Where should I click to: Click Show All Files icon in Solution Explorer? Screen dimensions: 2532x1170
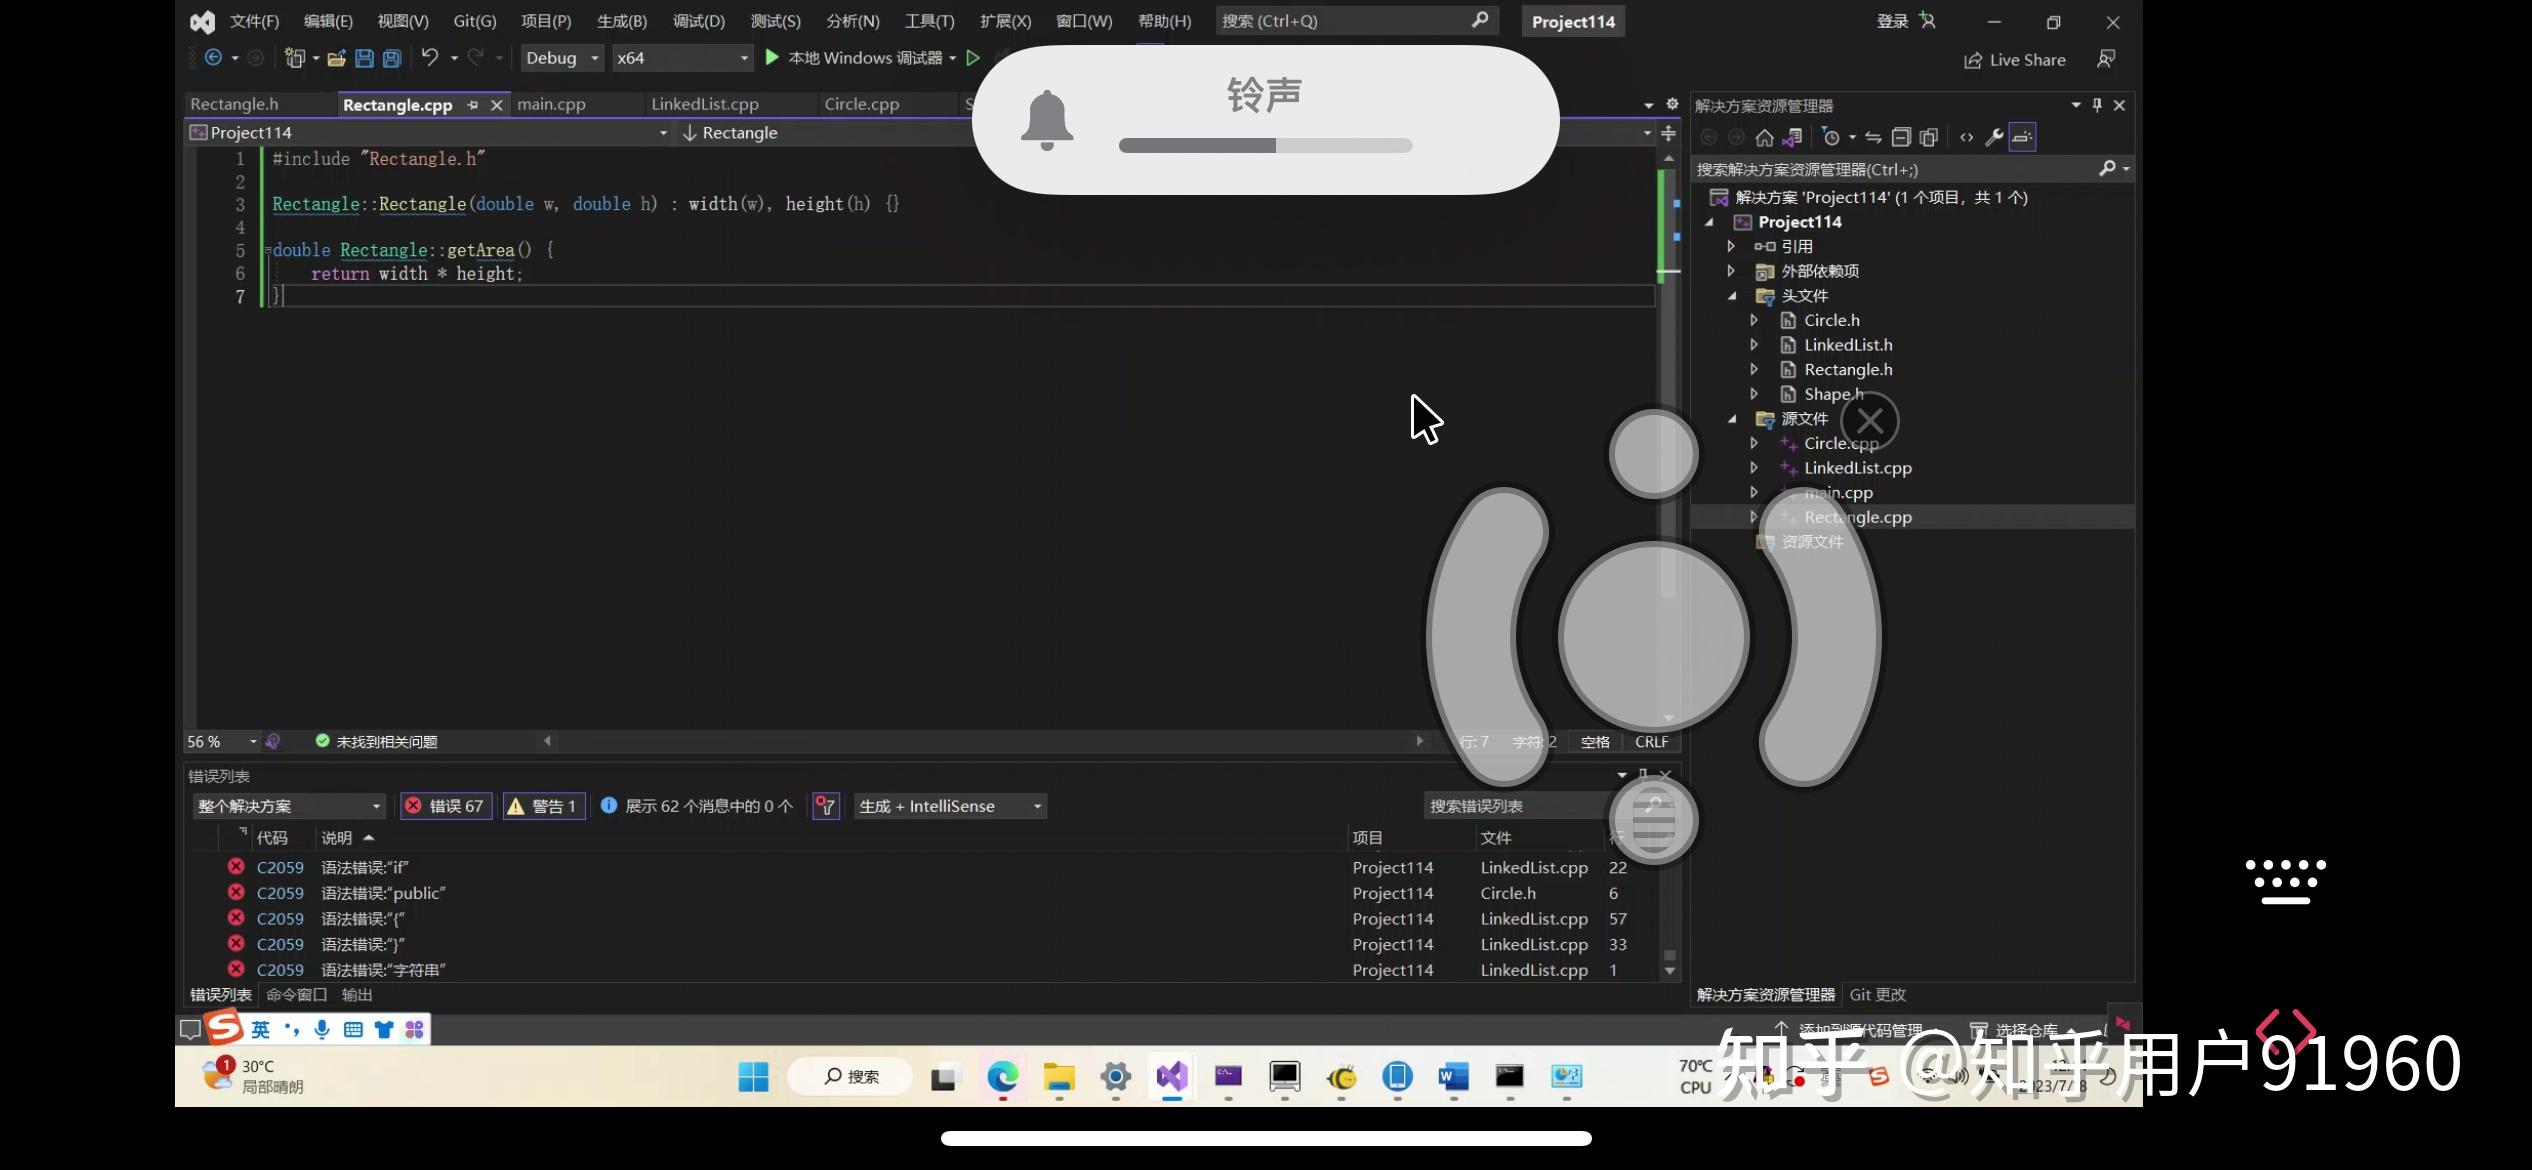[1929, 137]
